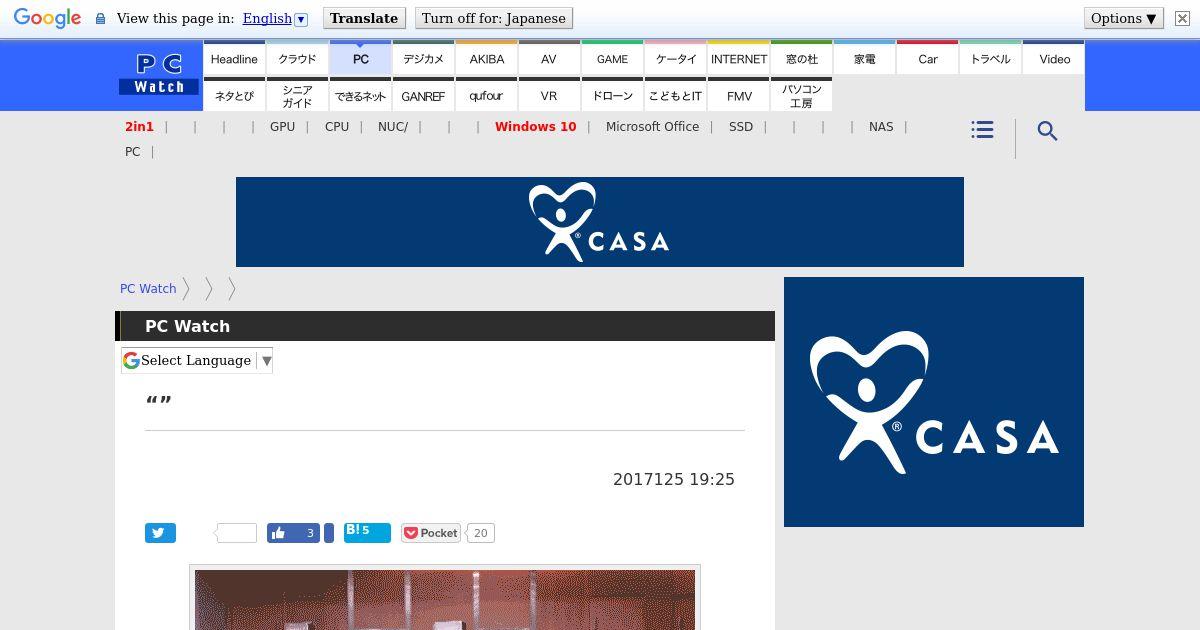Share article via Twitter bird button

click(x=160, y=533)
